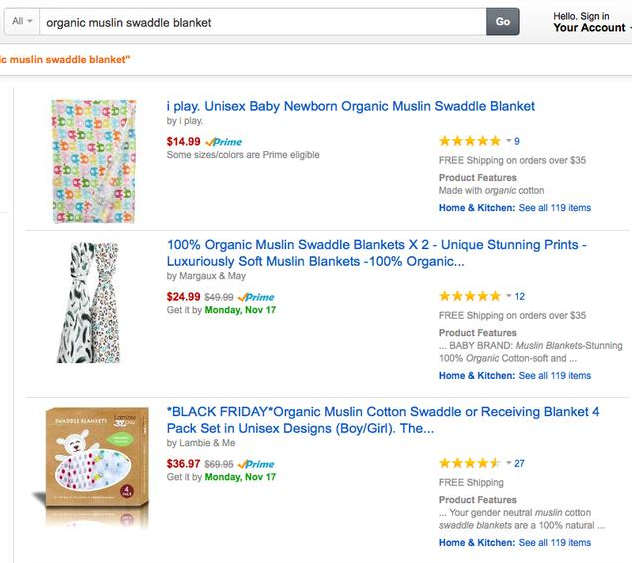Expand the rating breakdown arrow beside 27 reviews
Screen dimensions: 632x563
point(508,463)
